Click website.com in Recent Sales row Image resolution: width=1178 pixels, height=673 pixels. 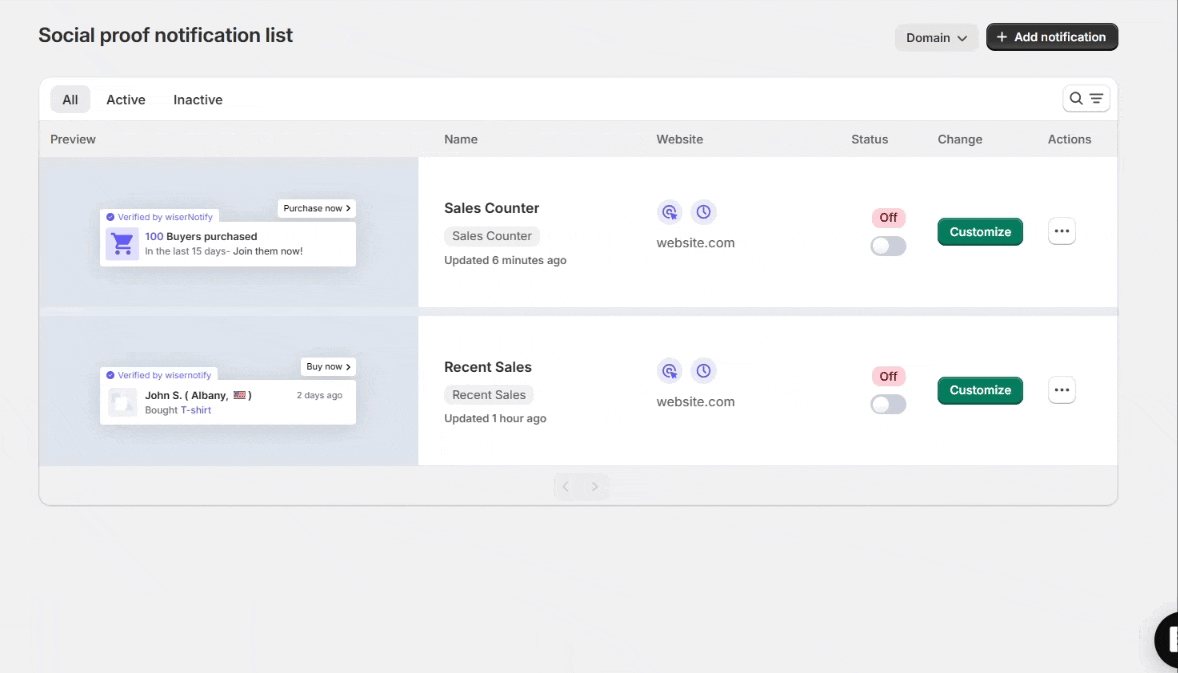point(696,401)
